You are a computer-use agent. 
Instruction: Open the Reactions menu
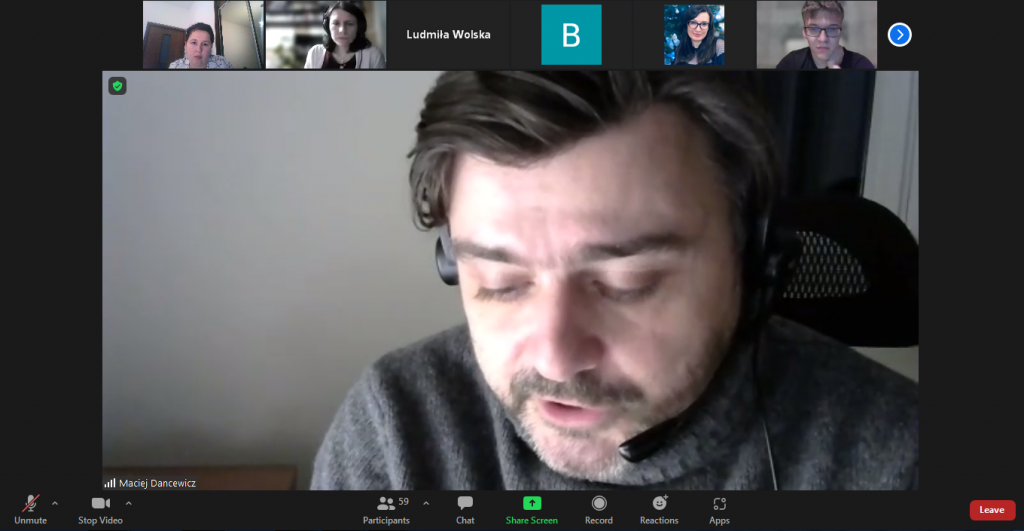pyautogui.click(x=659, y=508)
